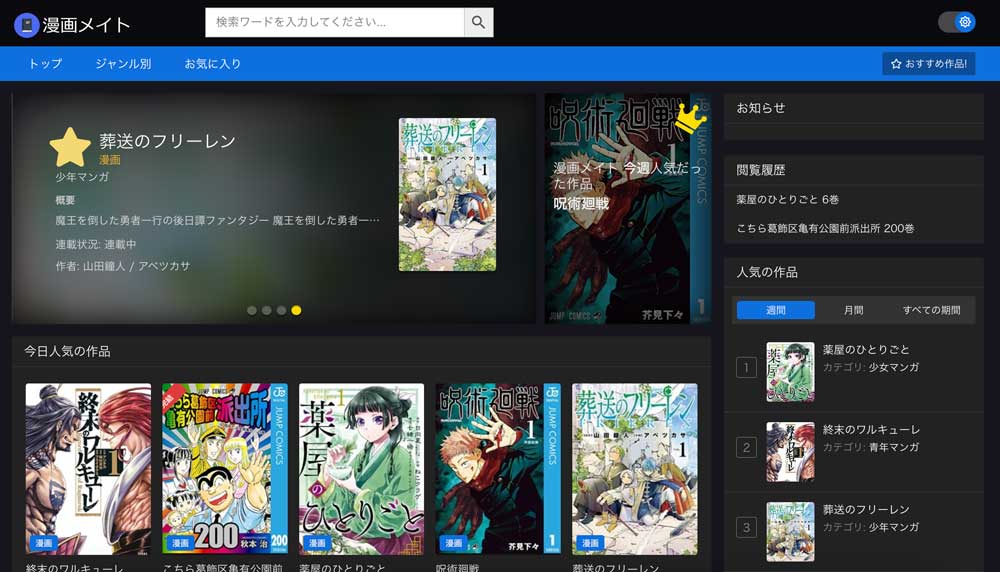The height and width of the screenshot is (572, 1000).
Task: Click the 漫画メイト logo icon
Action: (x=27, y=25)
